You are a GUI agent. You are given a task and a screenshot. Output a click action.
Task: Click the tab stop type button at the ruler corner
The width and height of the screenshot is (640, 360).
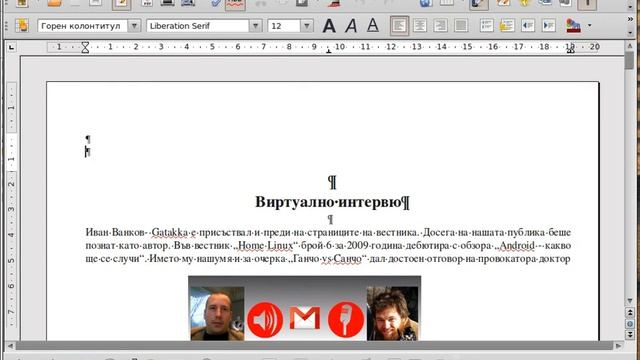[x=11, y=48]
